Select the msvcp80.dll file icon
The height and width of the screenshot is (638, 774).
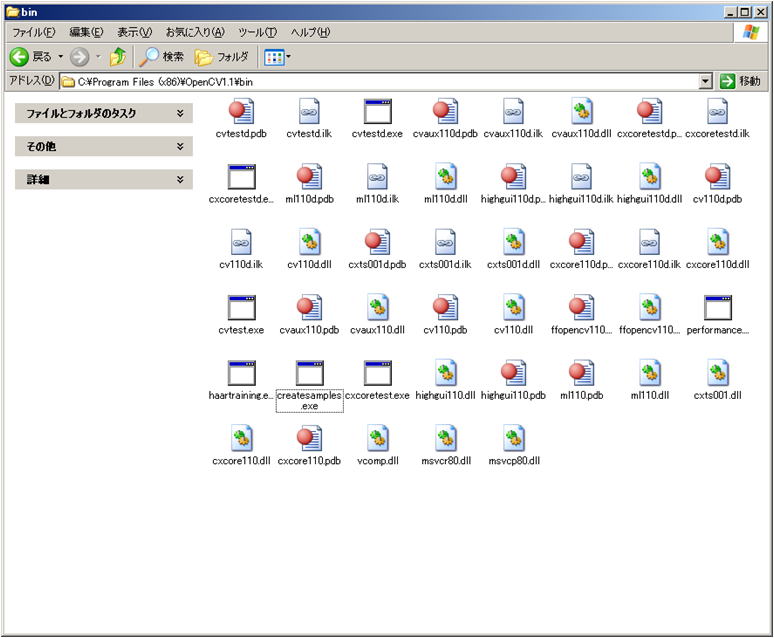click(x=513, y=439)
